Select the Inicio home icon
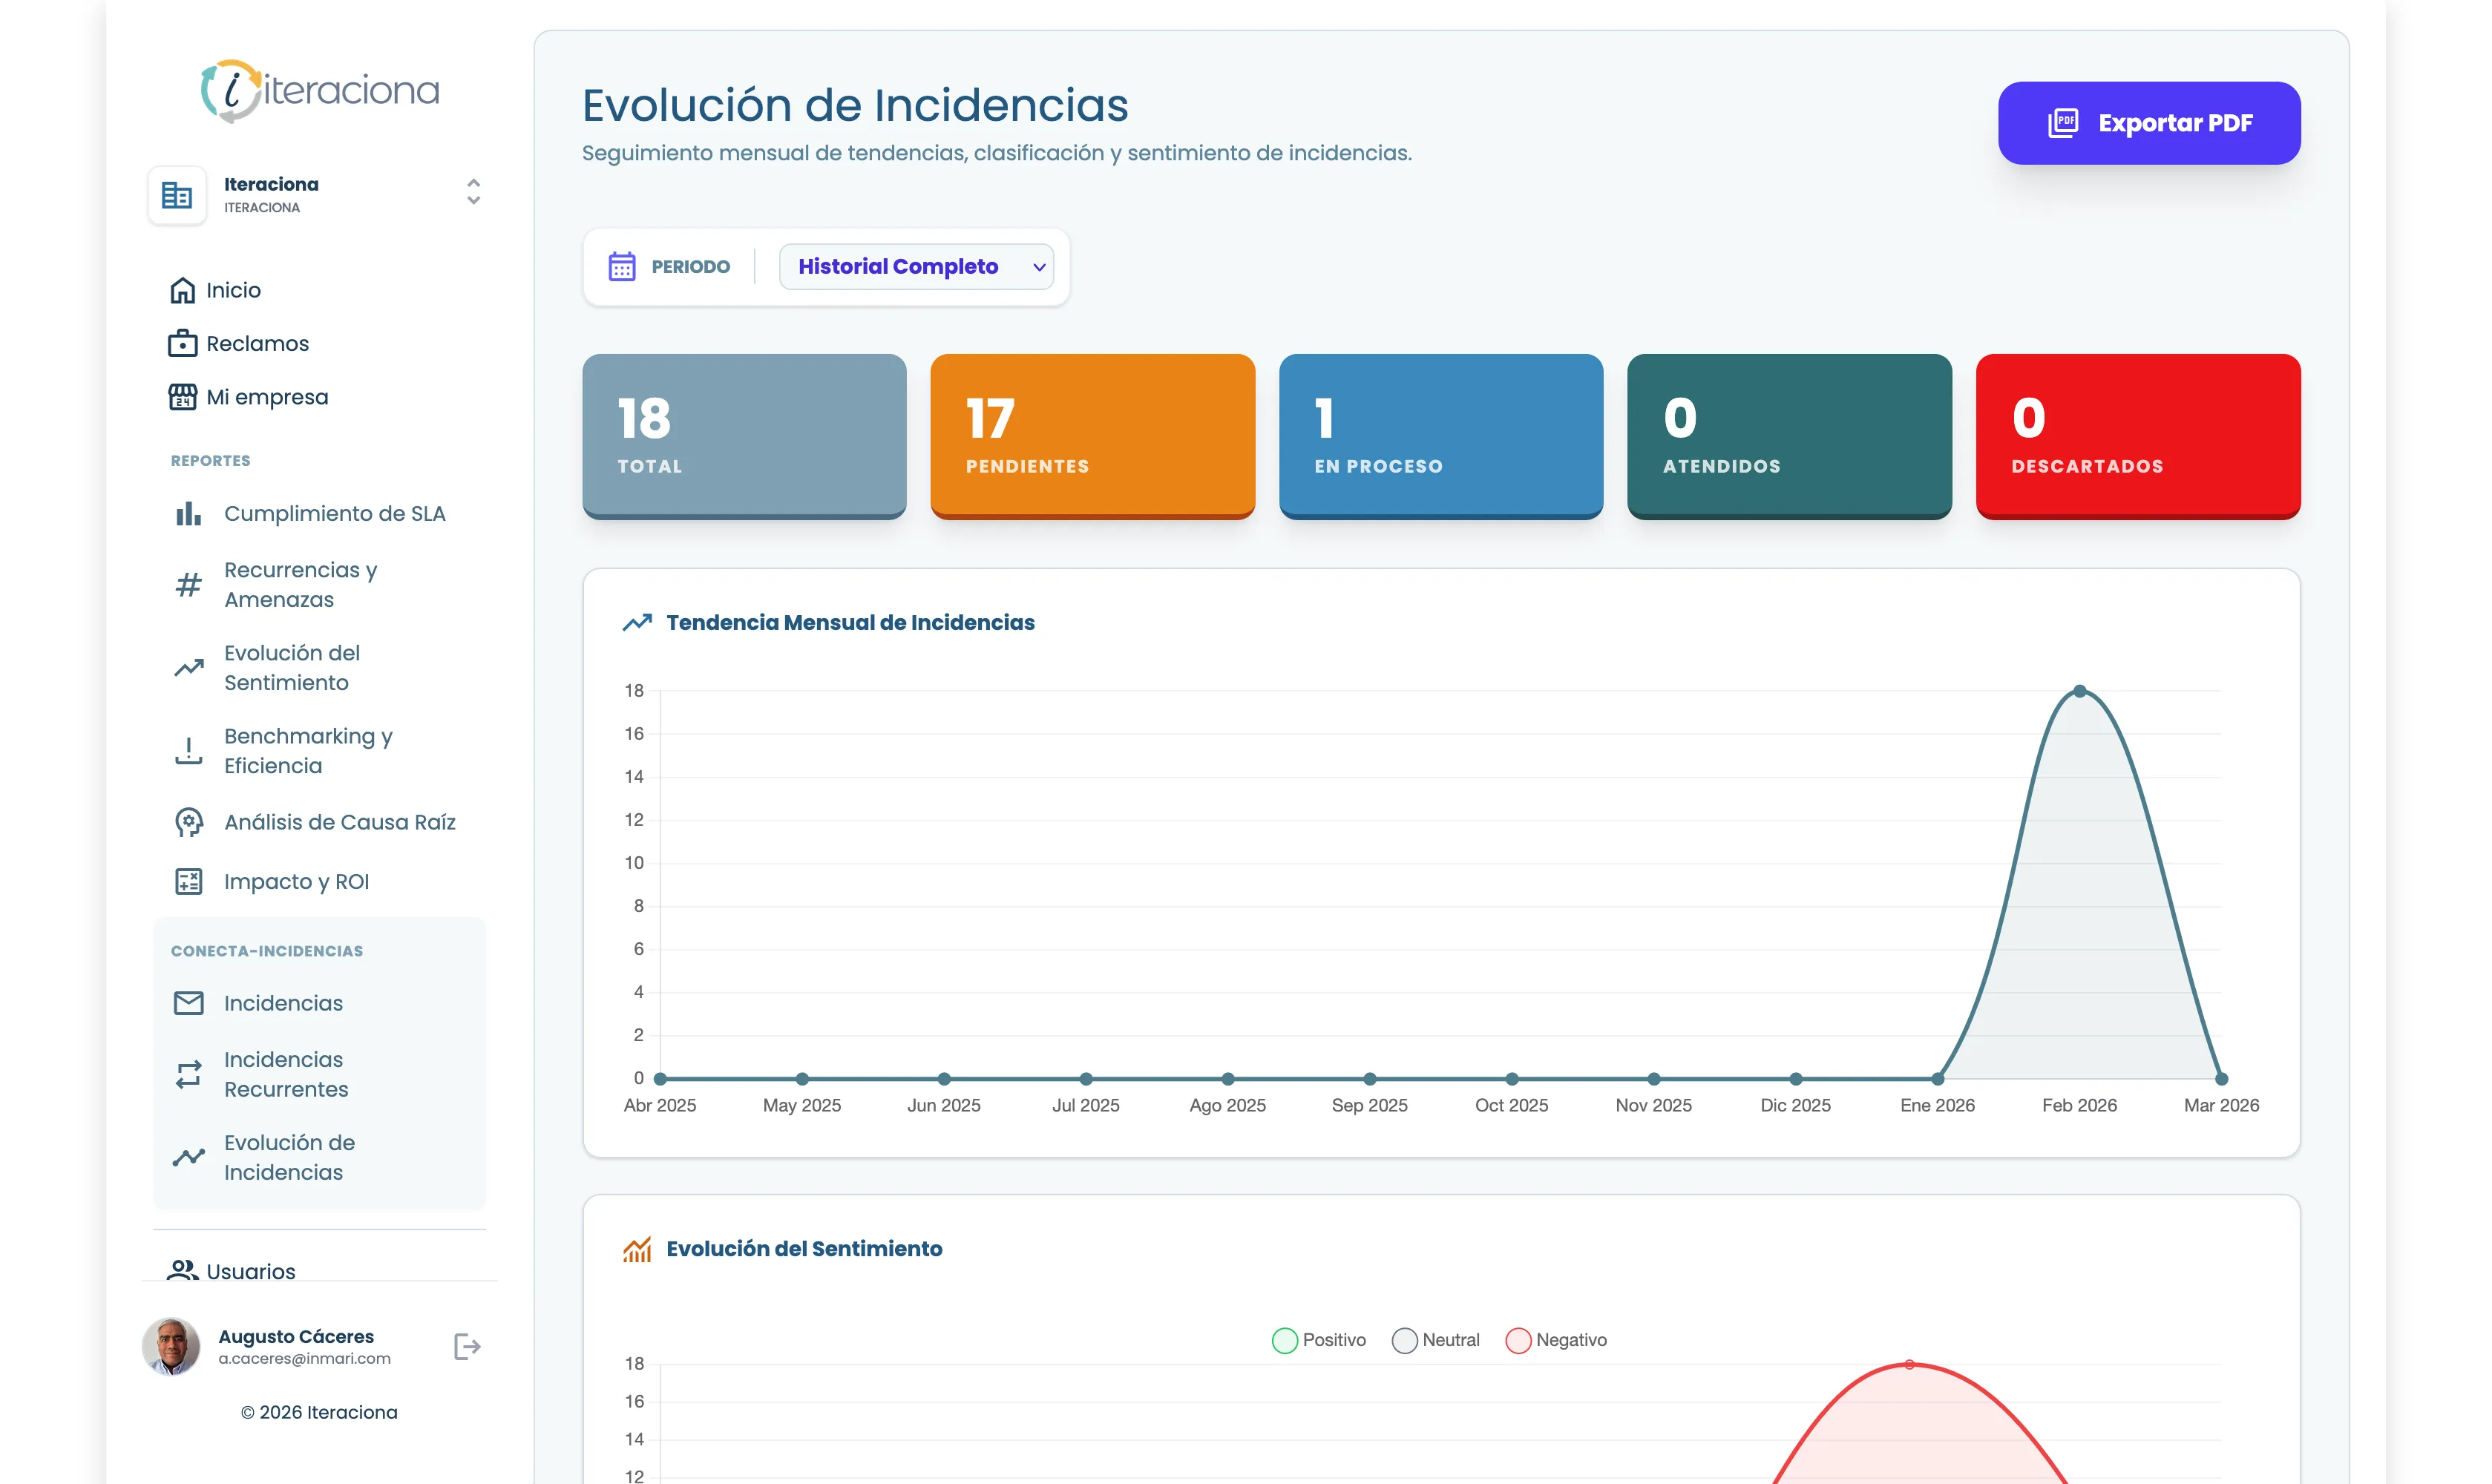This screenshot has height=1484, width=2492. point(185,289)
